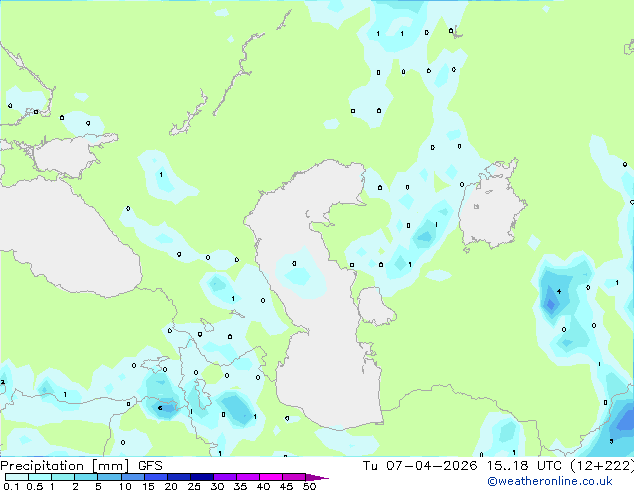Select the 2–5 mm legend color swatch
Screen dimensions: 634x490
pyautogui.click(x=86, y=477)
